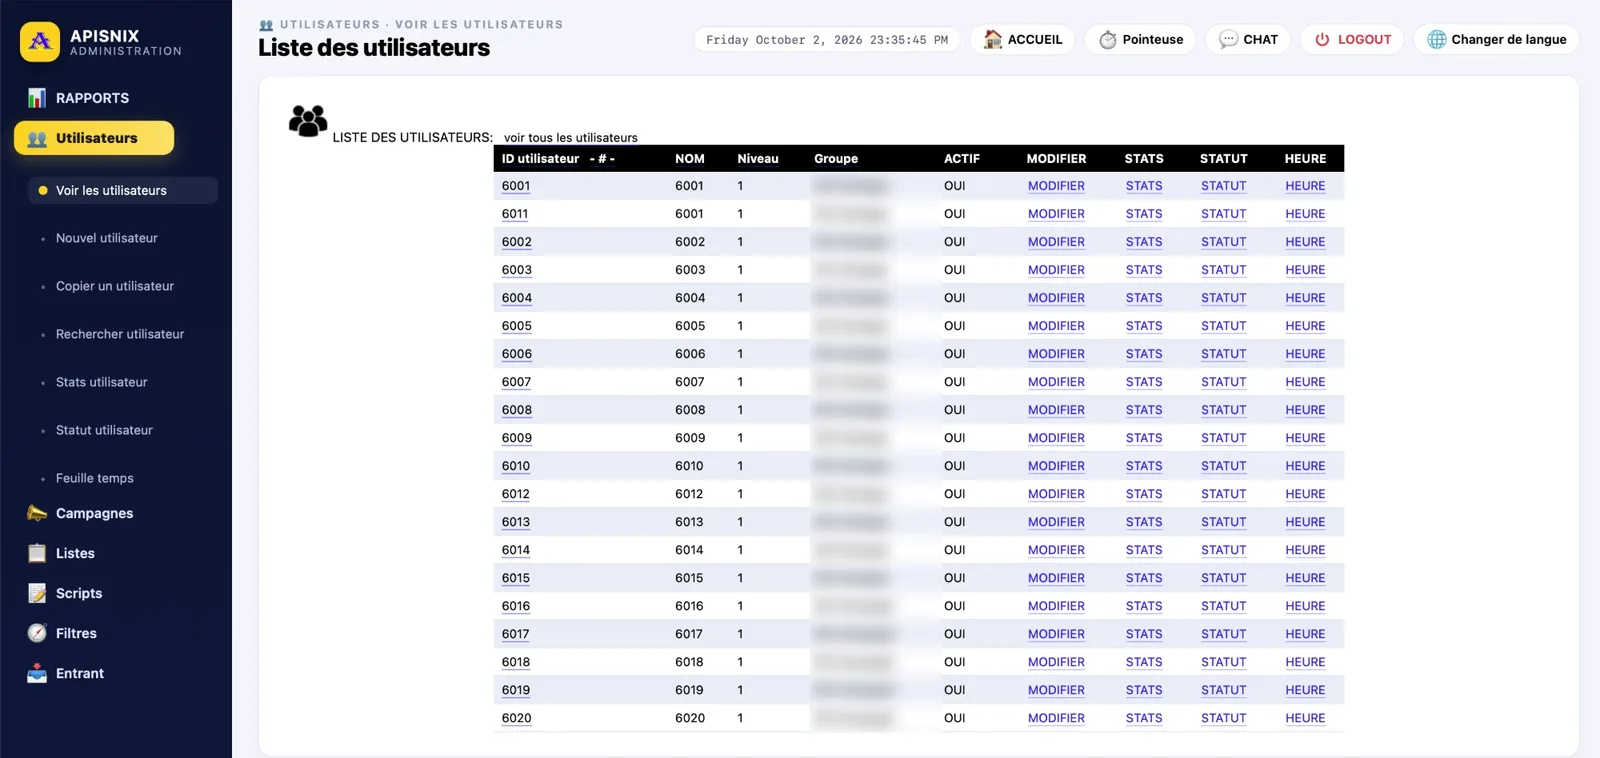This screenshot has width=1600, height=758.
Task: Sort by Niveau column header
Action: coord(758,159)
